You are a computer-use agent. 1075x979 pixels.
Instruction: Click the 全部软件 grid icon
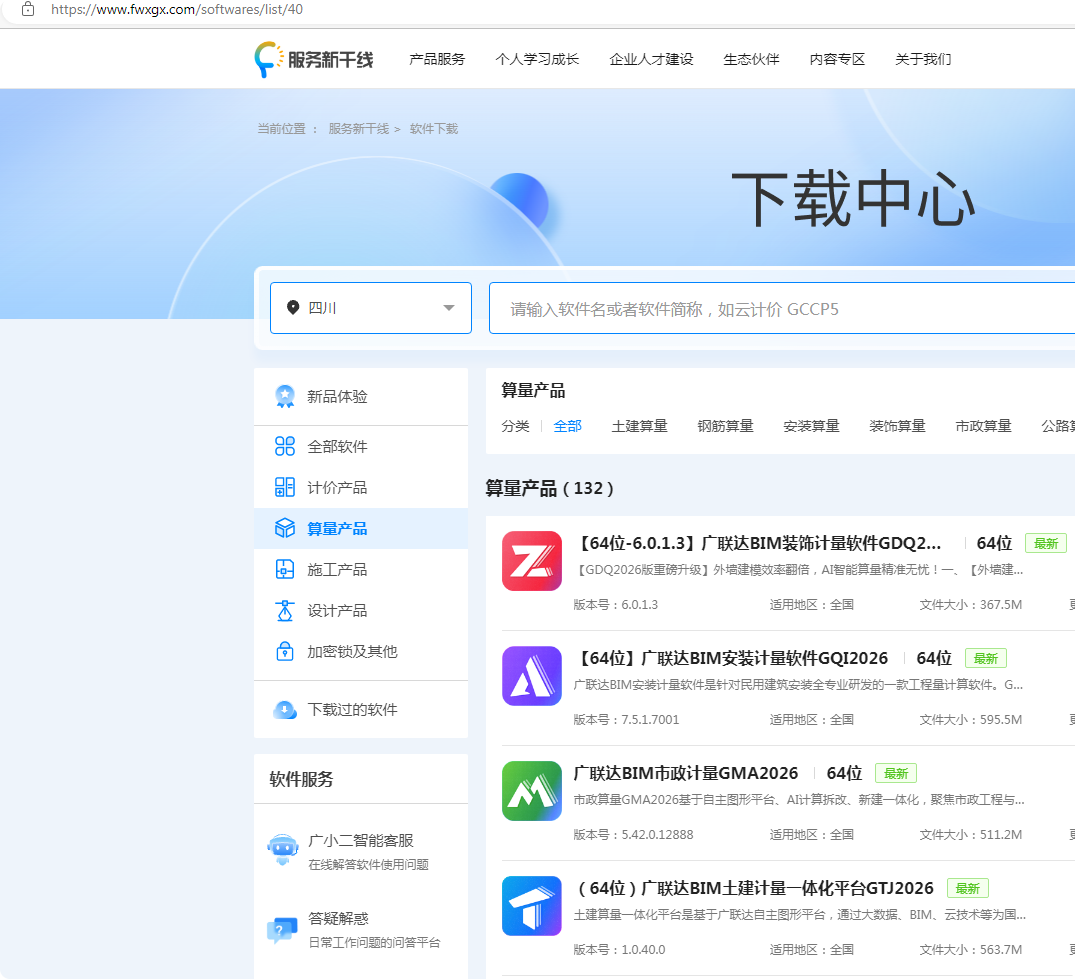click(285, 446)
